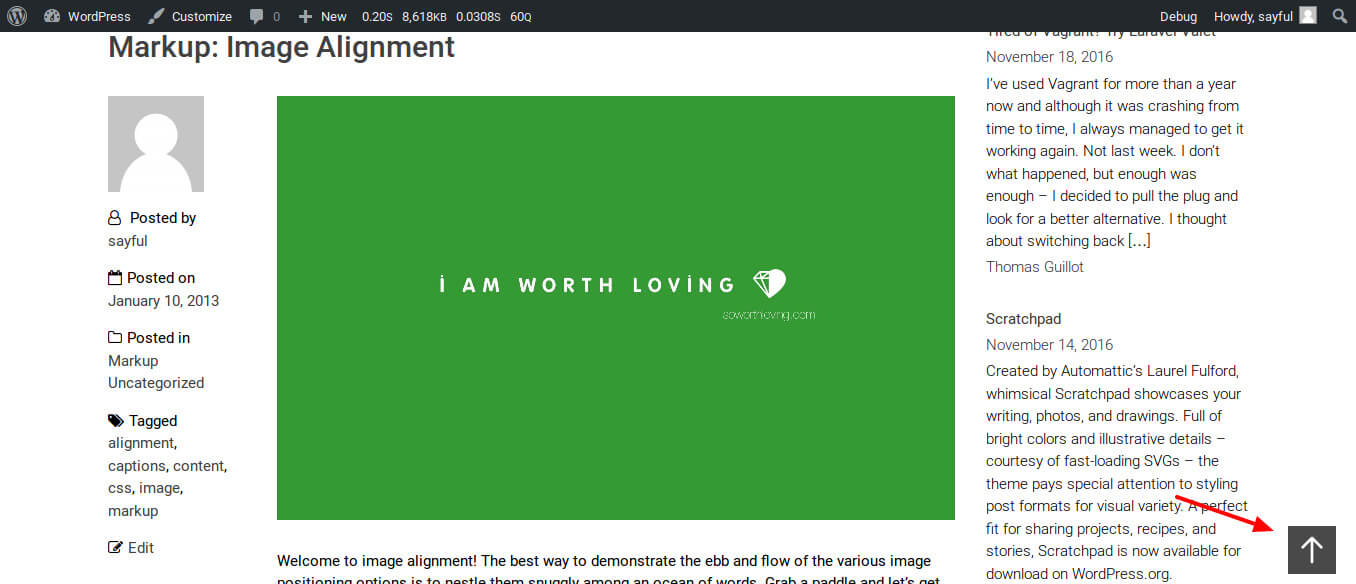
Task: Open the Scratchpad sidebar post title
Action: point(1023,319)
